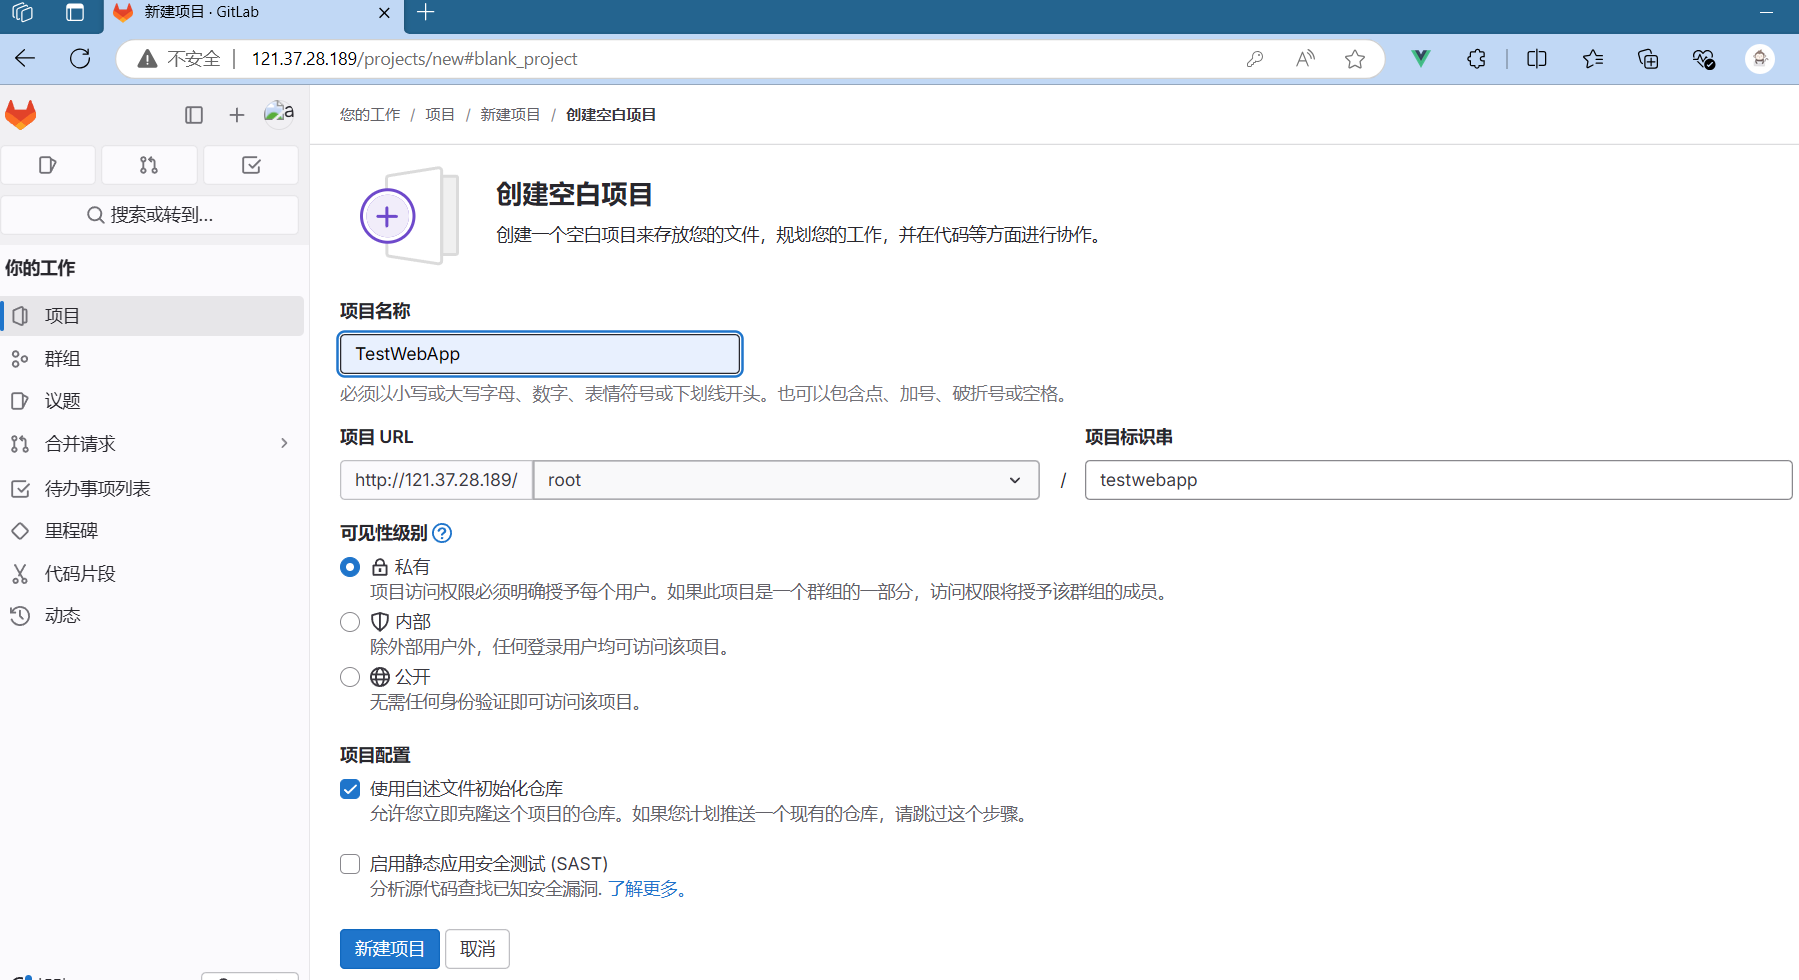Open Groups (群组) in the sidebar
Viewport: 1799px width, 980px height.
pos(152,359)
